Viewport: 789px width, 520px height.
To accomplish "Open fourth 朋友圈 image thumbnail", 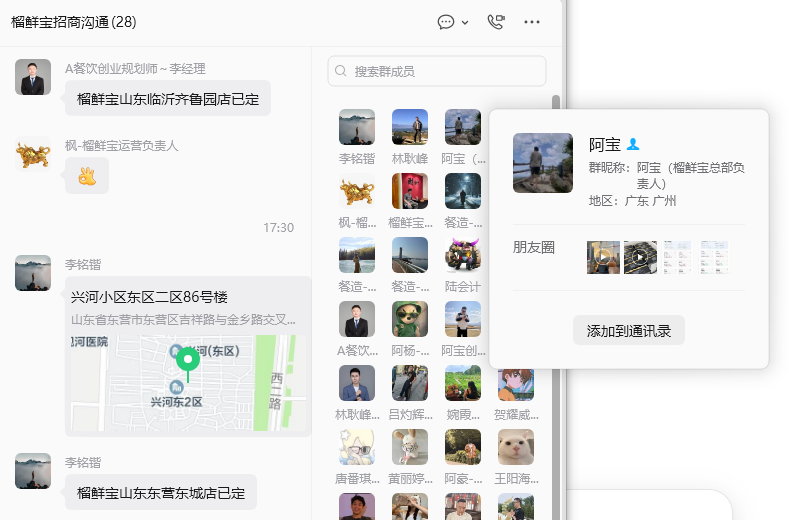I will pyautogui.click(x=714, y=257).
